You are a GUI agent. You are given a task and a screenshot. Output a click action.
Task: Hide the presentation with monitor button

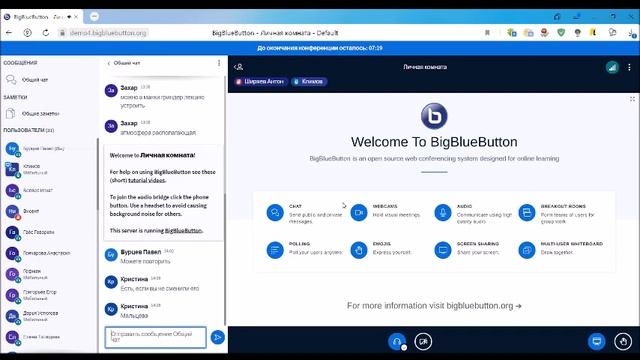597,341
